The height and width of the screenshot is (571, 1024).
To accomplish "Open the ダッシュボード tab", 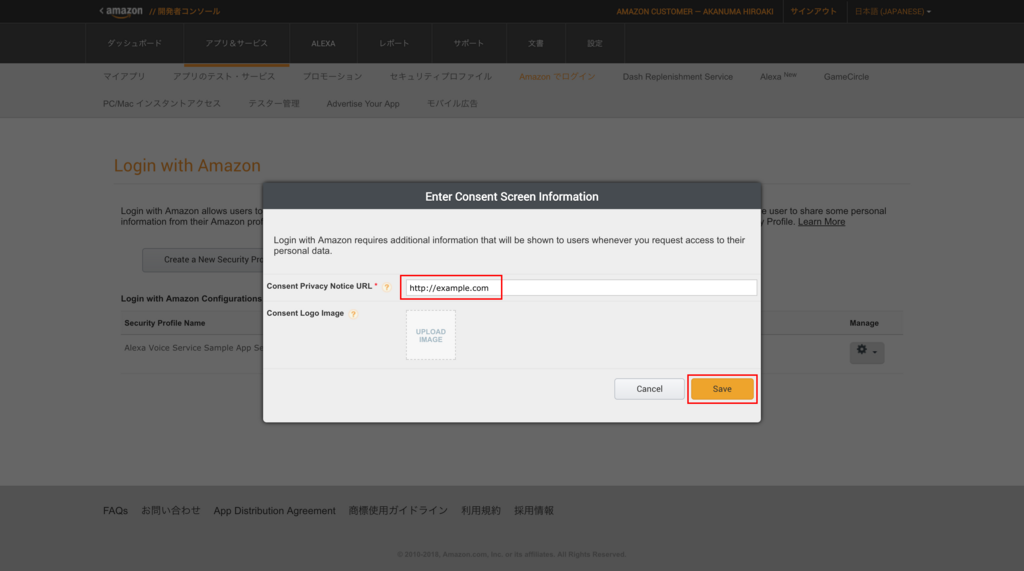I will click(x=135, y=43).
